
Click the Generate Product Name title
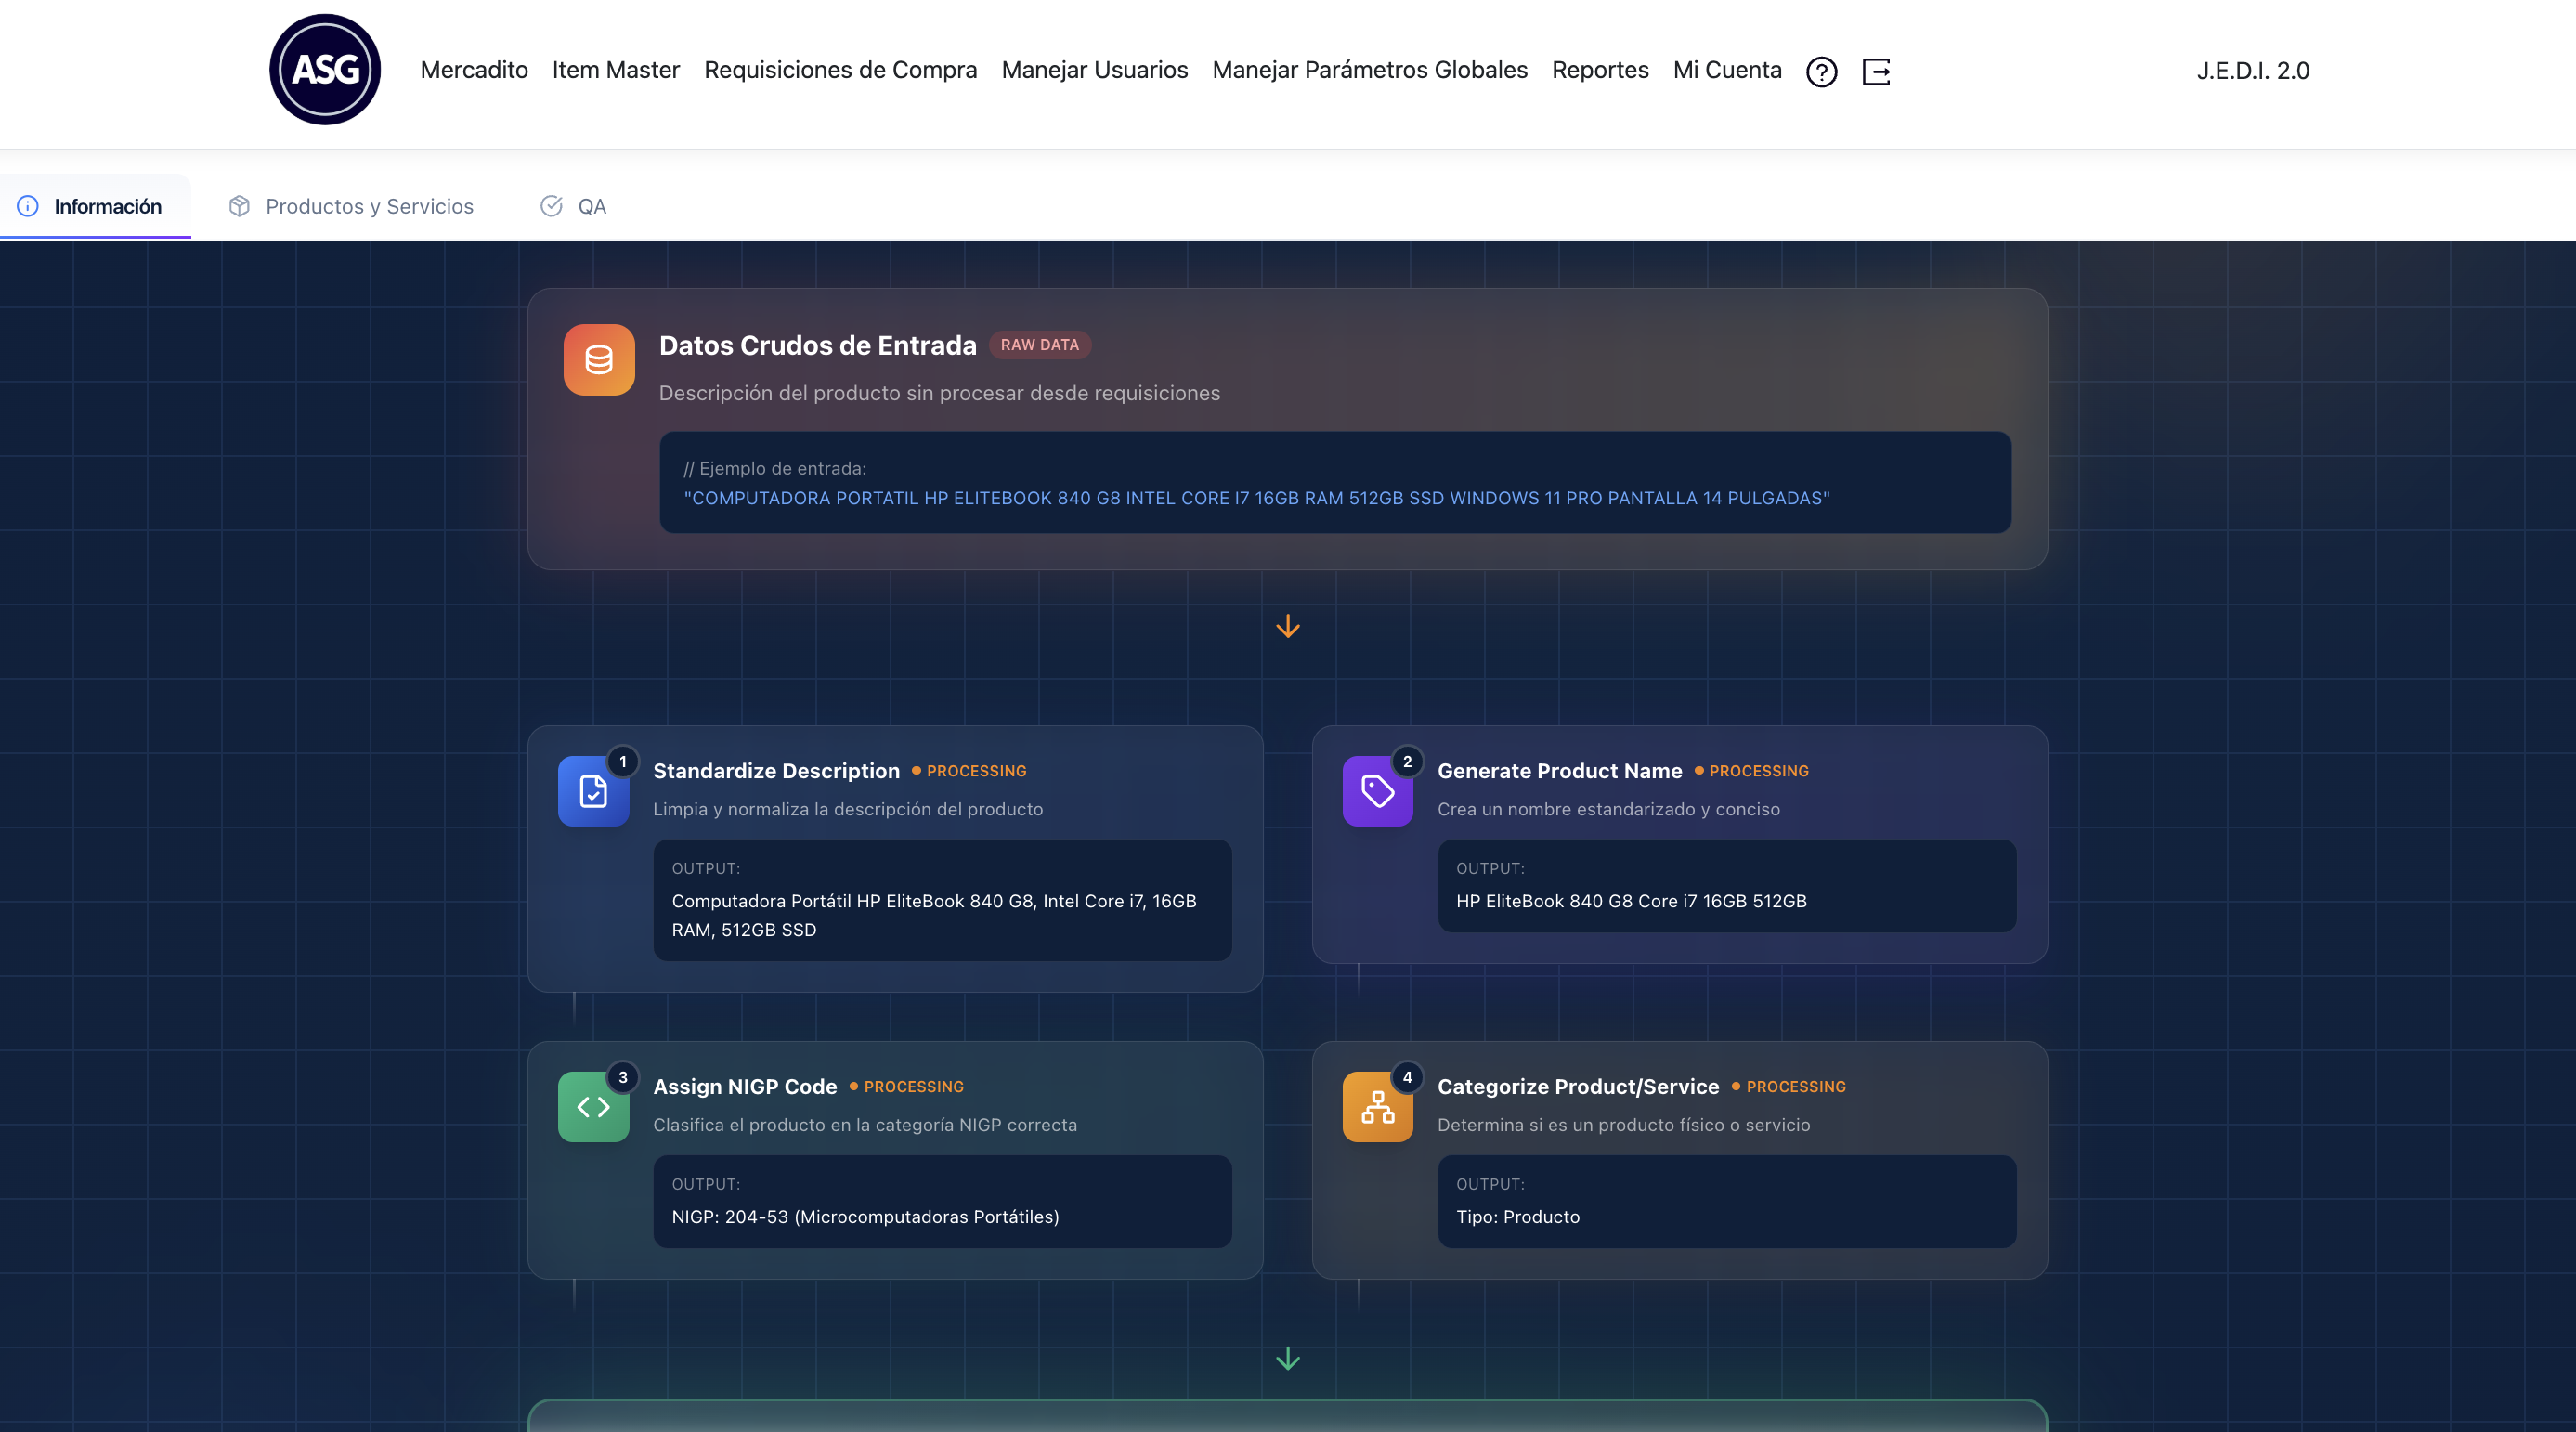[1559, 770]
